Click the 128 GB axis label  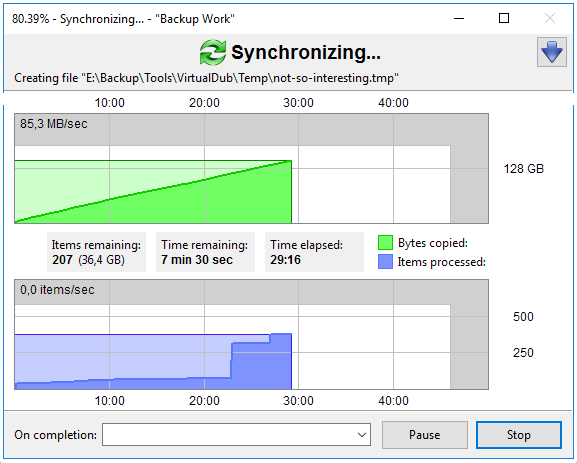pos(523,169)
